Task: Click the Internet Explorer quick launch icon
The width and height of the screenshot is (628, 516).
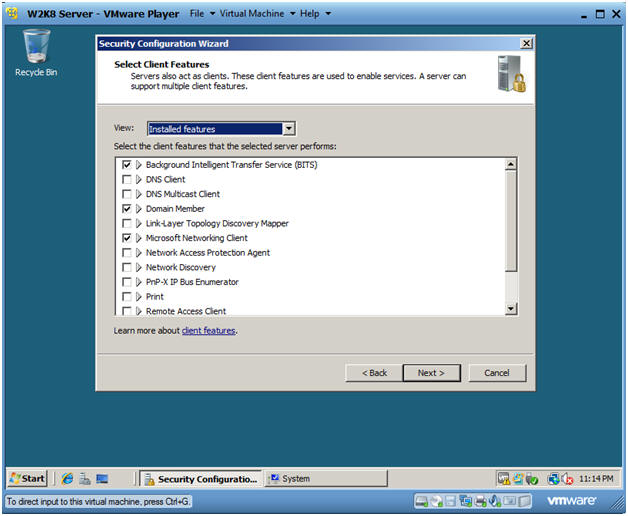Action: (67, 478)
